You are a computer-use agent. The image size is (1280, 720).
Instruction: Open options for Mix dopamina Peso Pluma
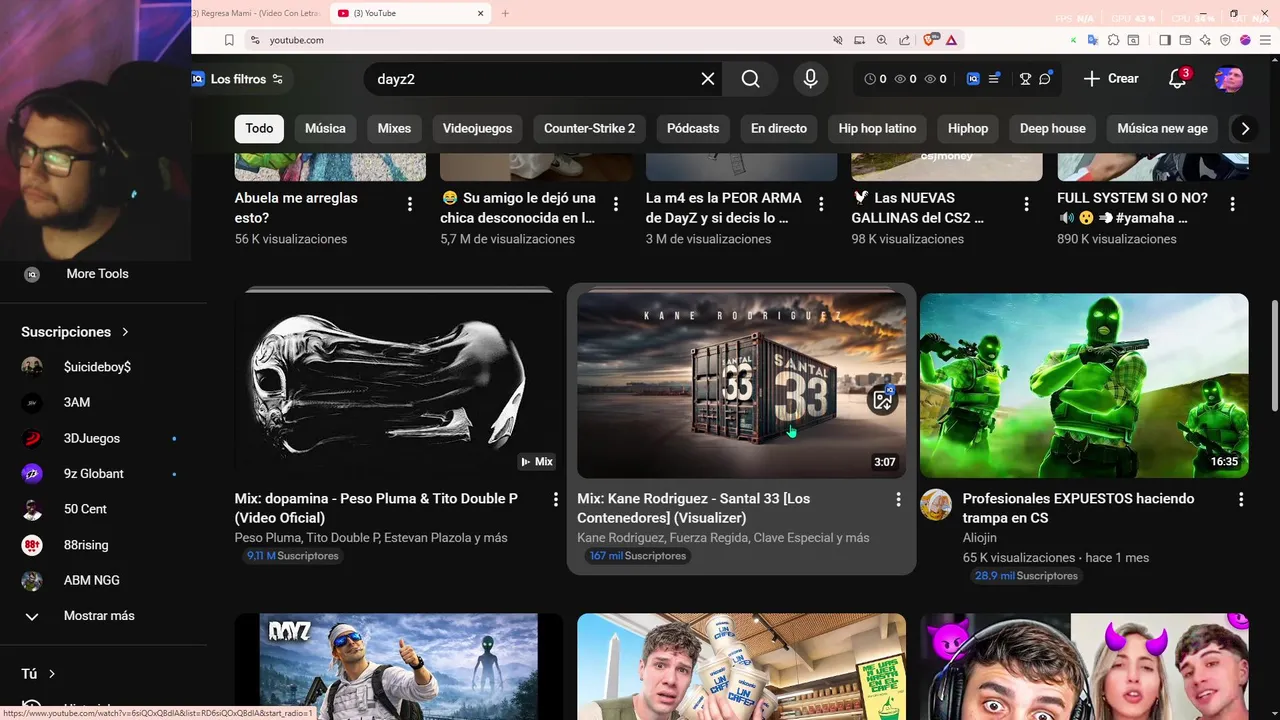pyautogui.click(x=556, y=499)
